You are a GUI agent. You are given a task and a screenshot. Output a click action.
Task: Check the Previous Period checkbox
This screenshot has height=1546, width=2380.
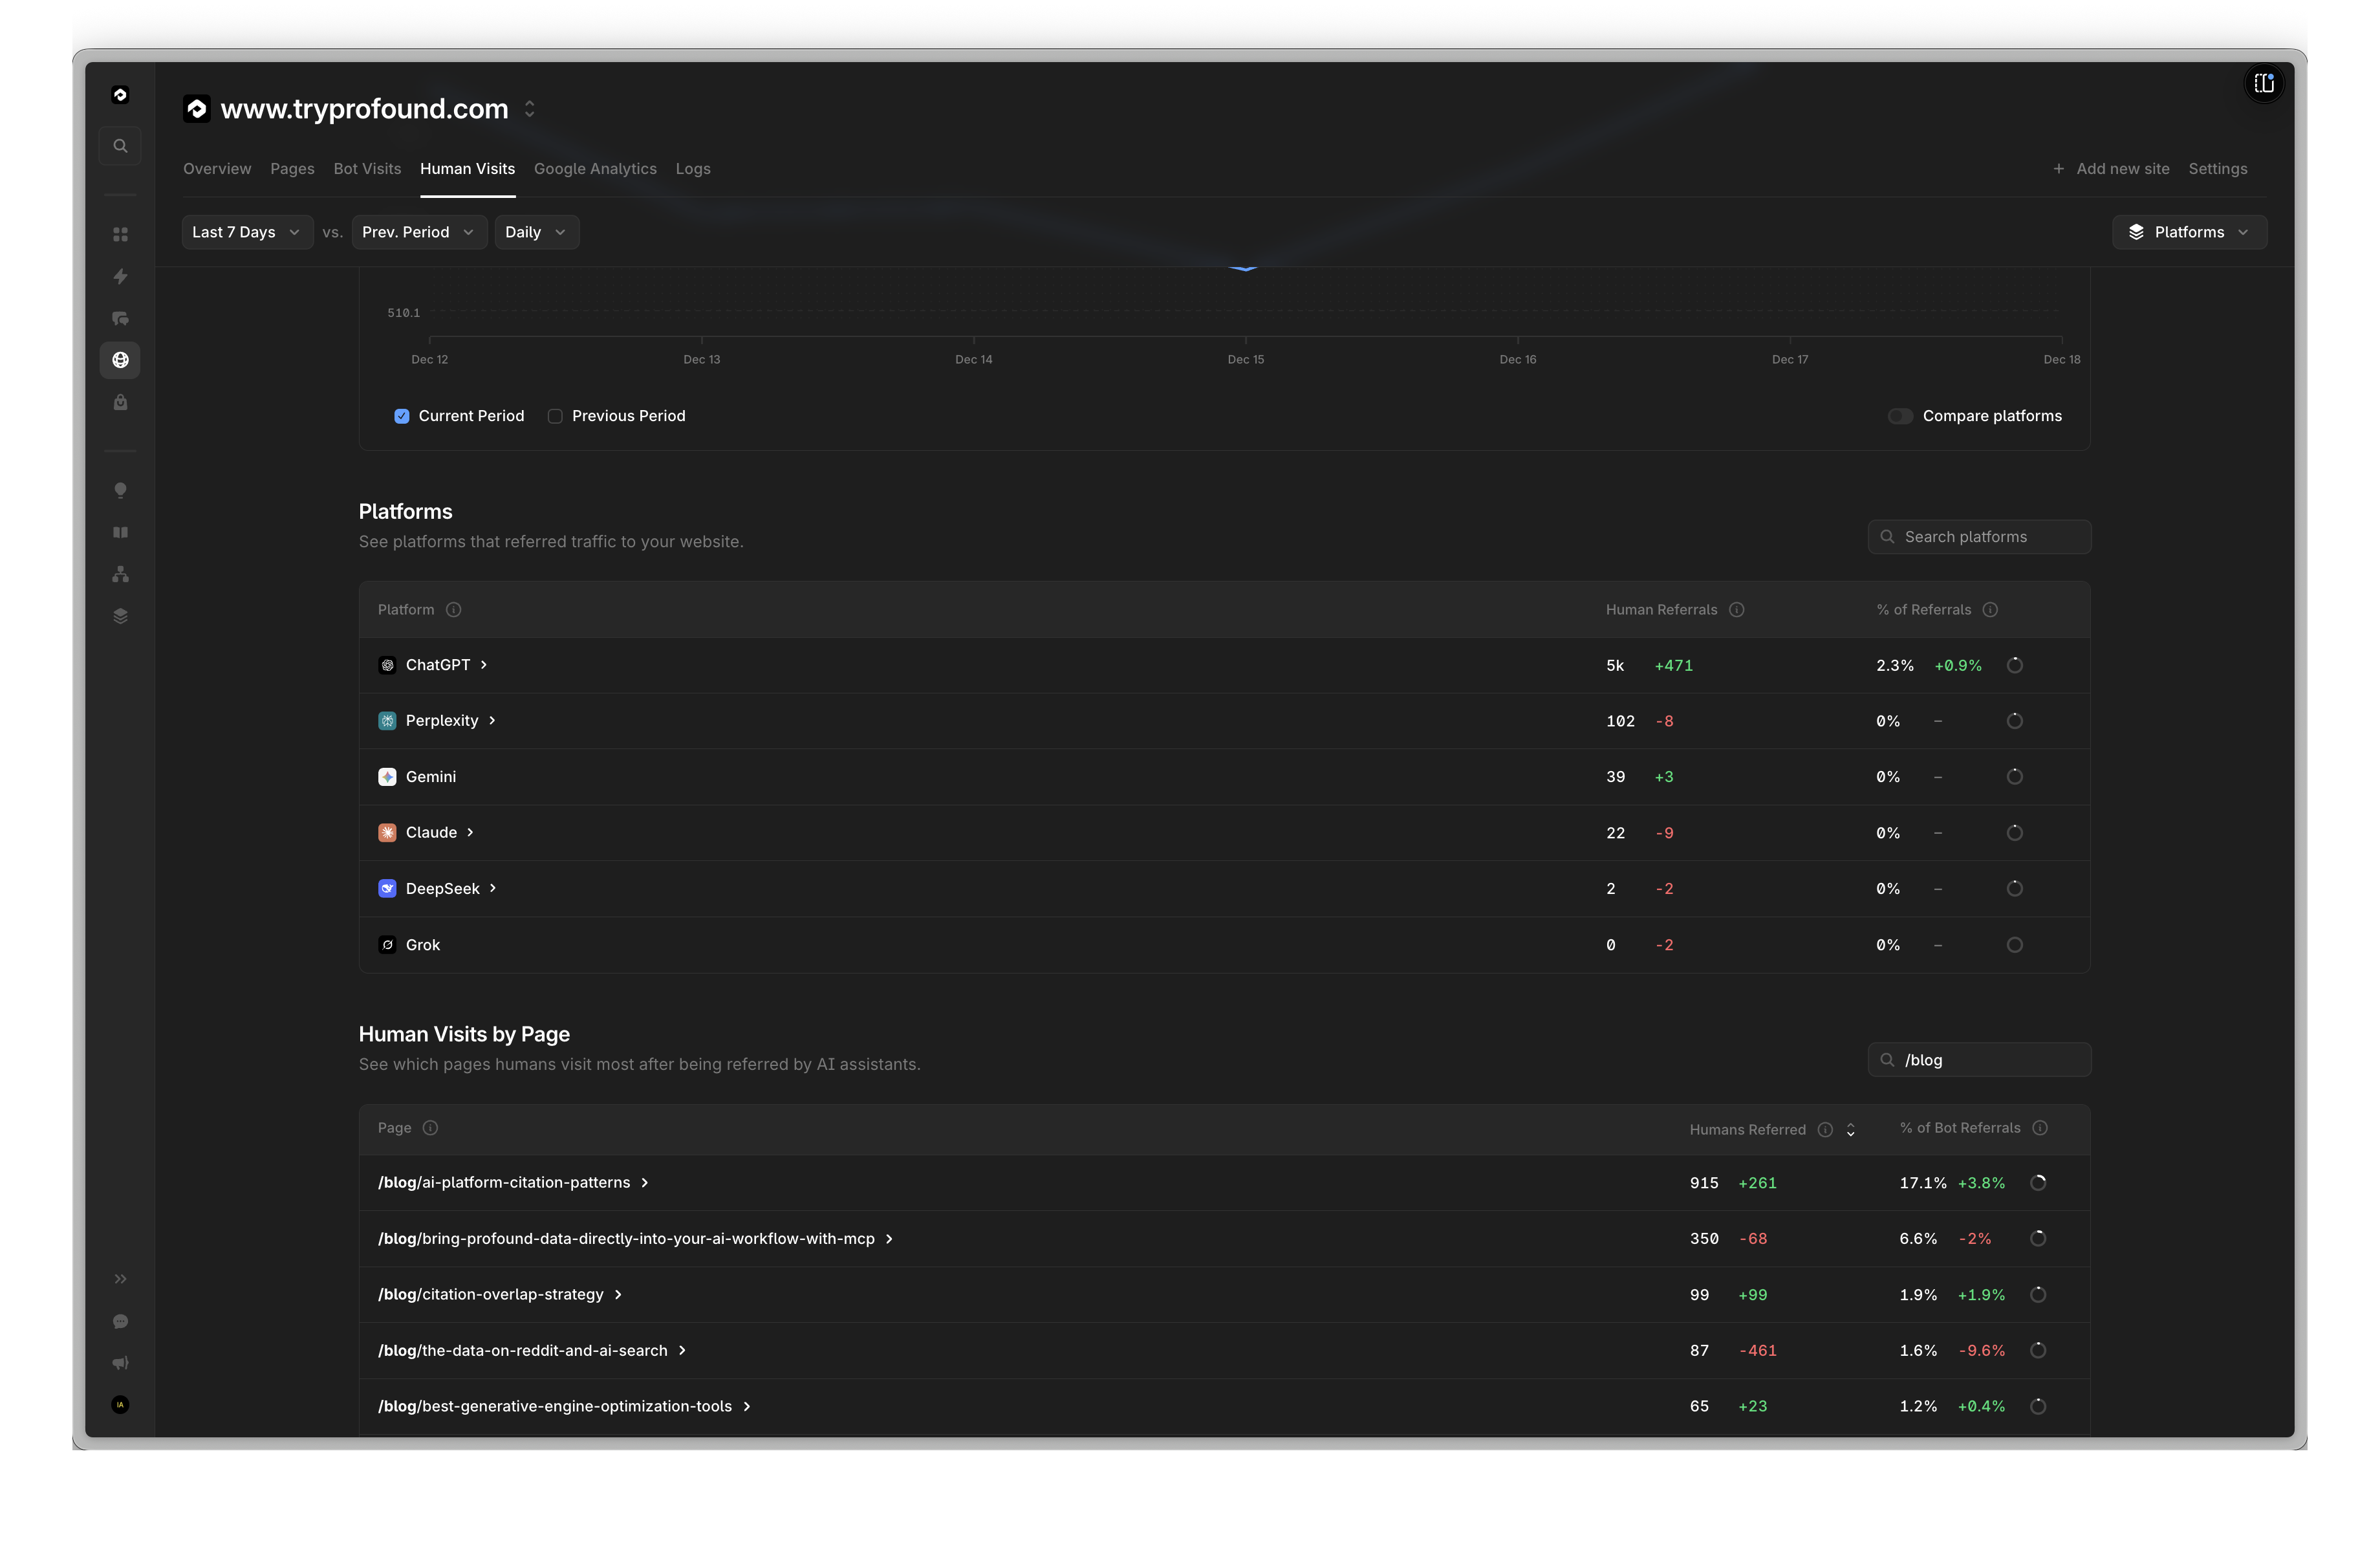[555, 416]
